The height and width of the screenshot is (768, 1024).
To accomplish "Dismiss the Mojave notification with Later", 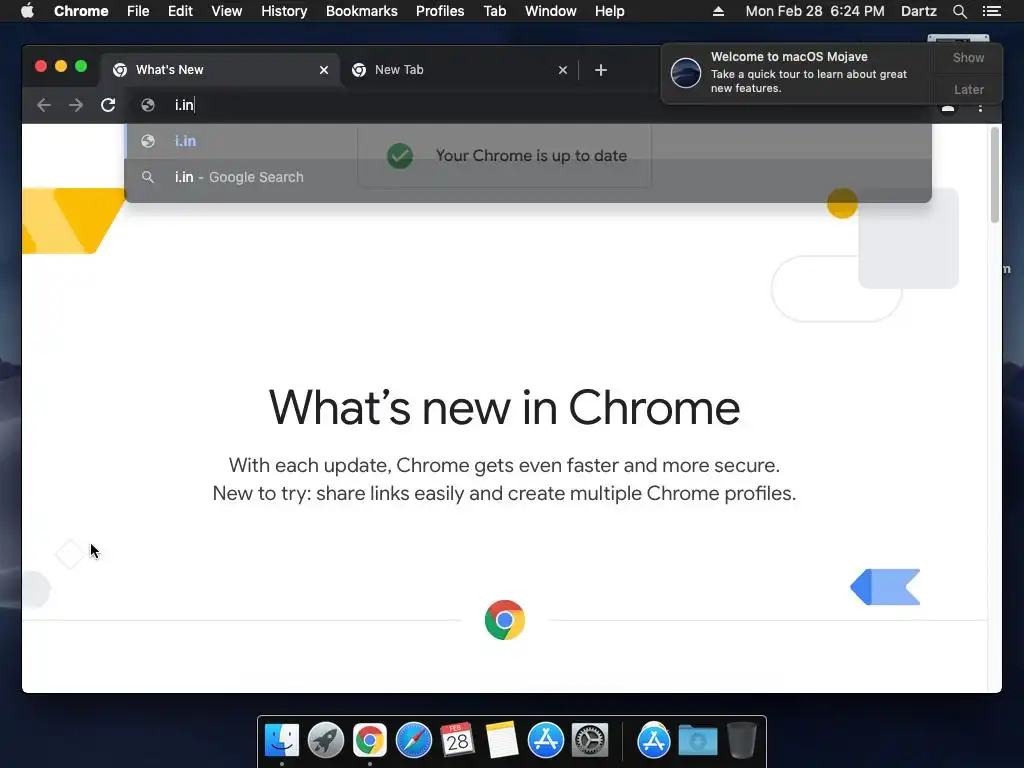I will click(968, 89).
